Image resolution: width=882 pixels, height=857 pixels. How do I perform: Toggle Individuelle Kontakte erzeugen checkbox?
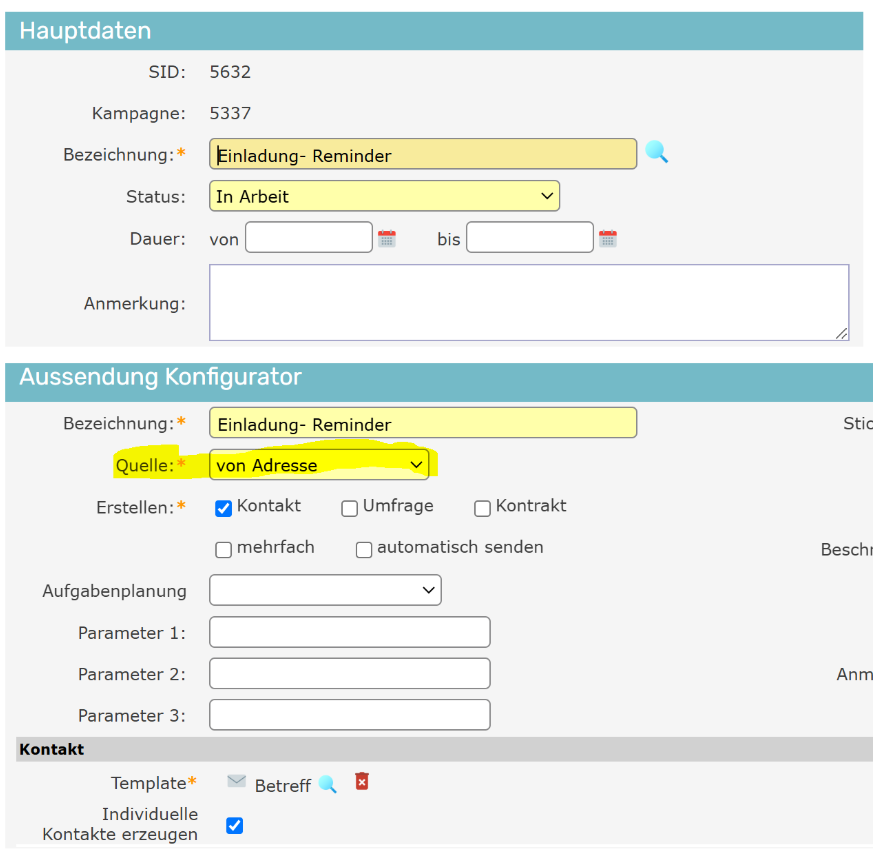pyautogui.click(x=234, y=825)
